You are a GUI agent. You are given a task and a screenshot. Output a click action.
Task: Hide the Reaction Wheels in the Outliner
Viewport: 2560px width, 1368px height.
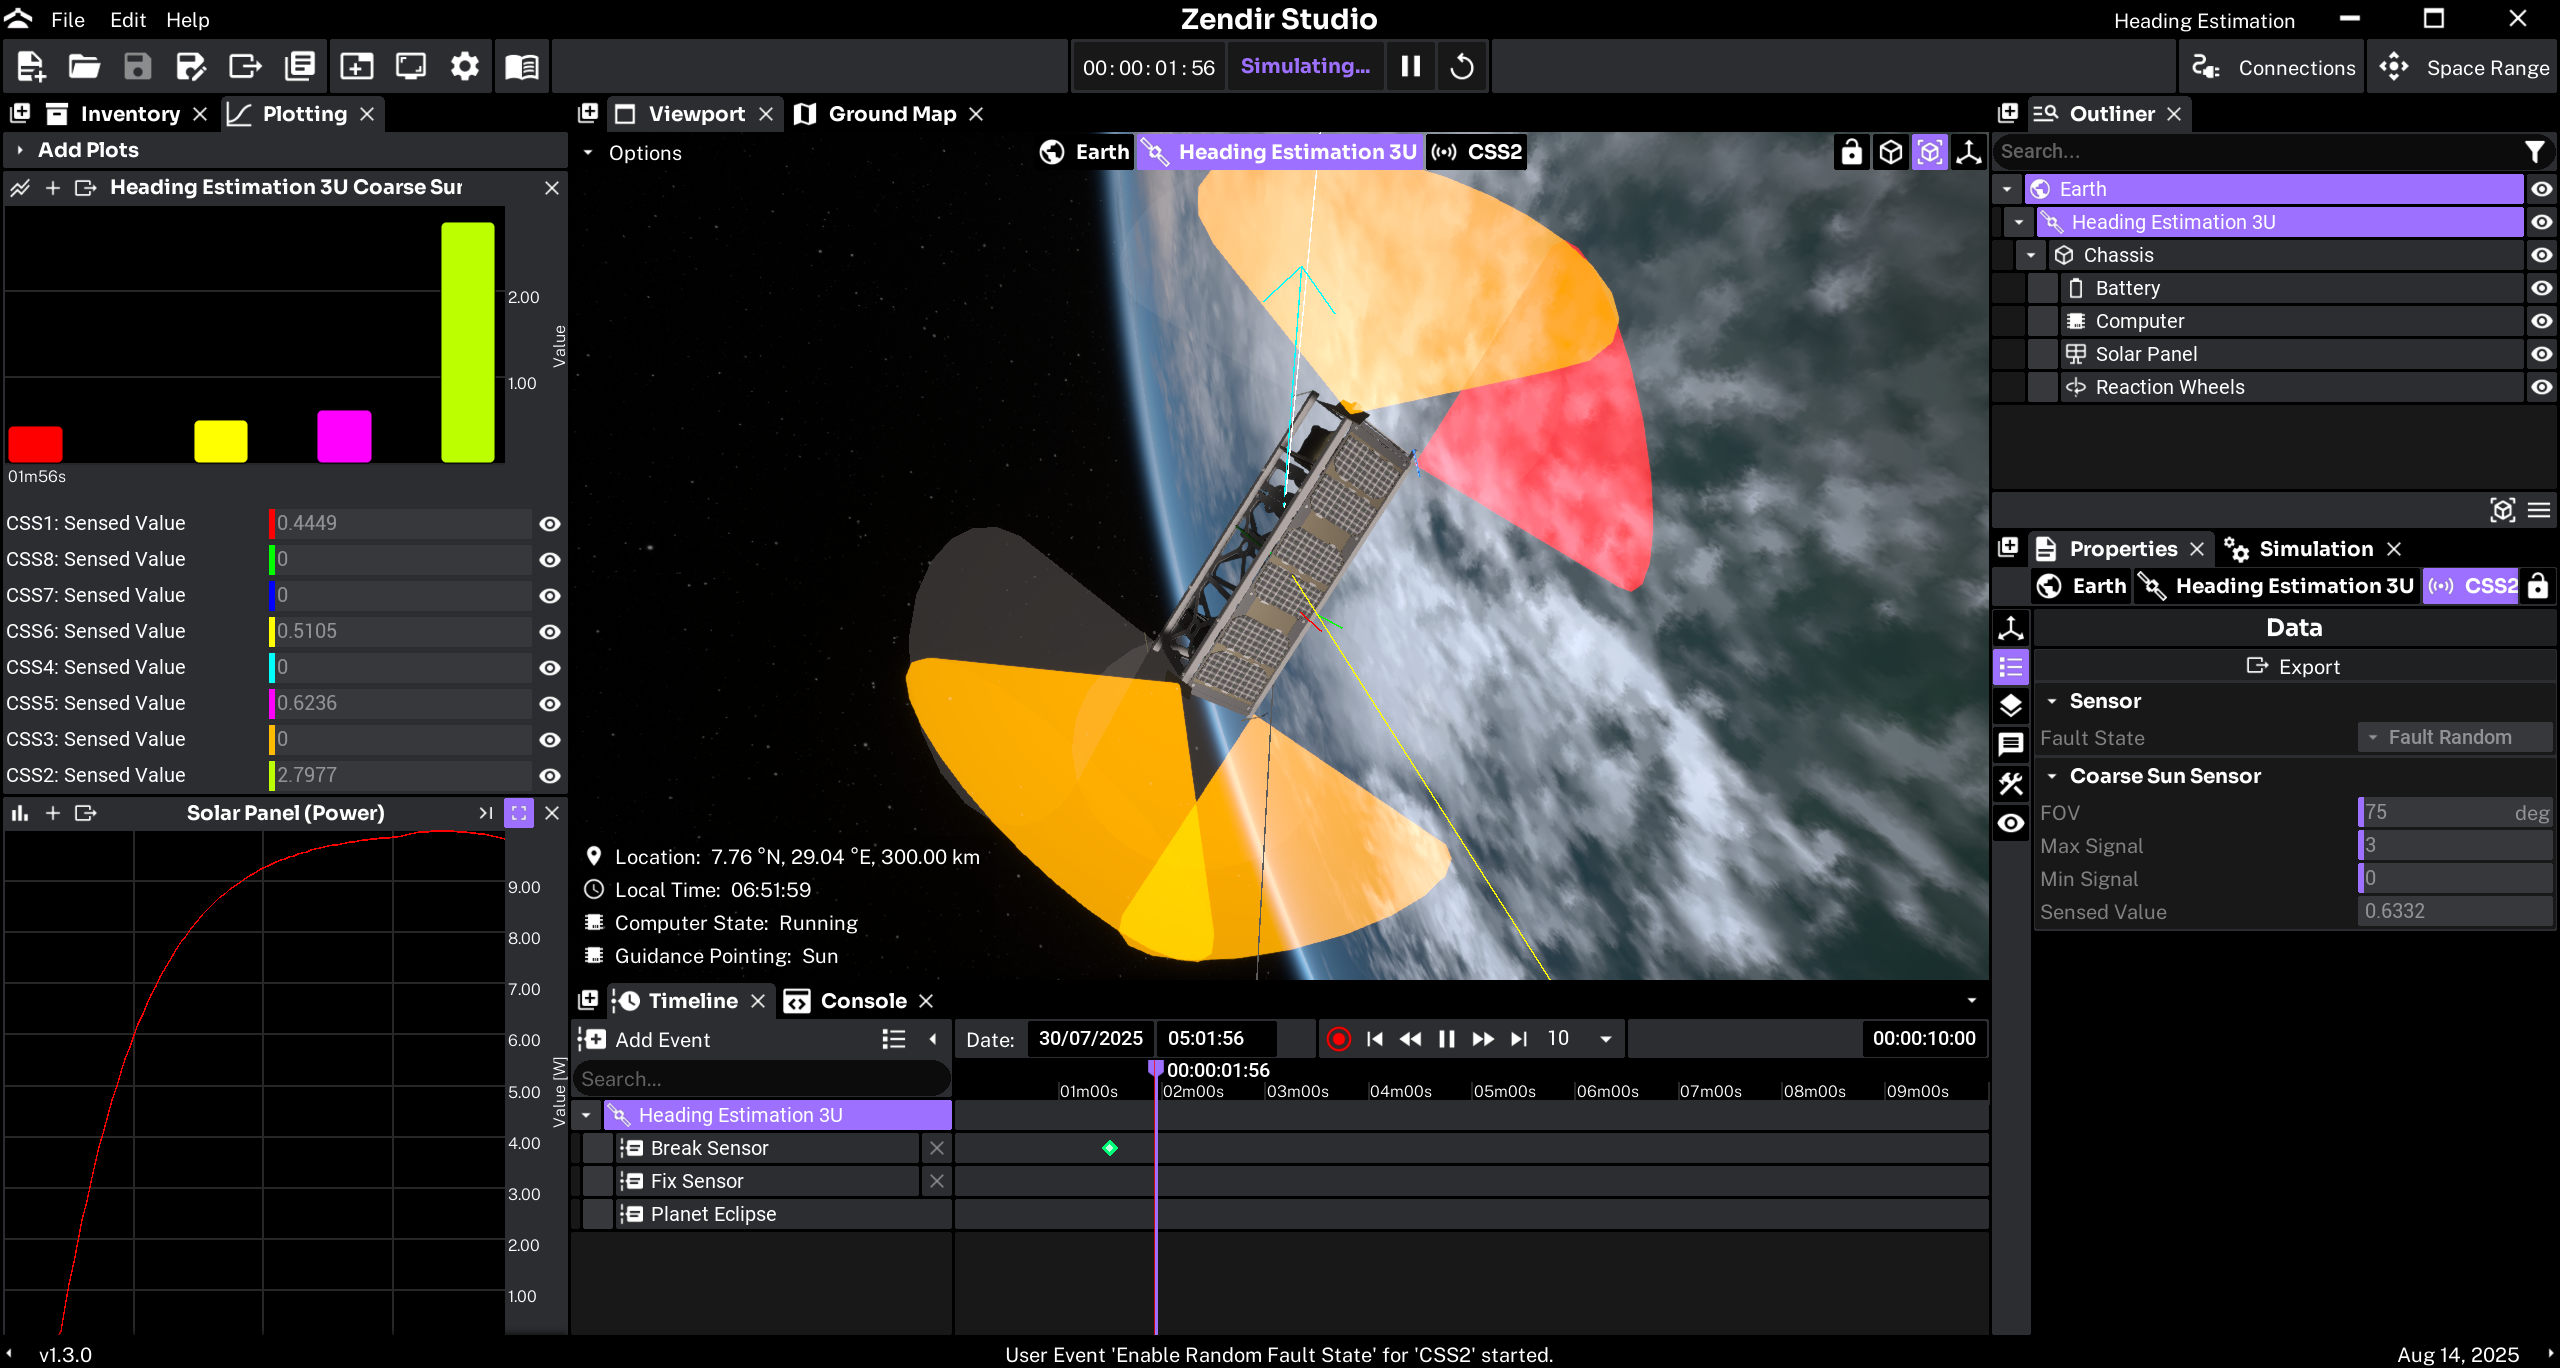[2542, 387]
